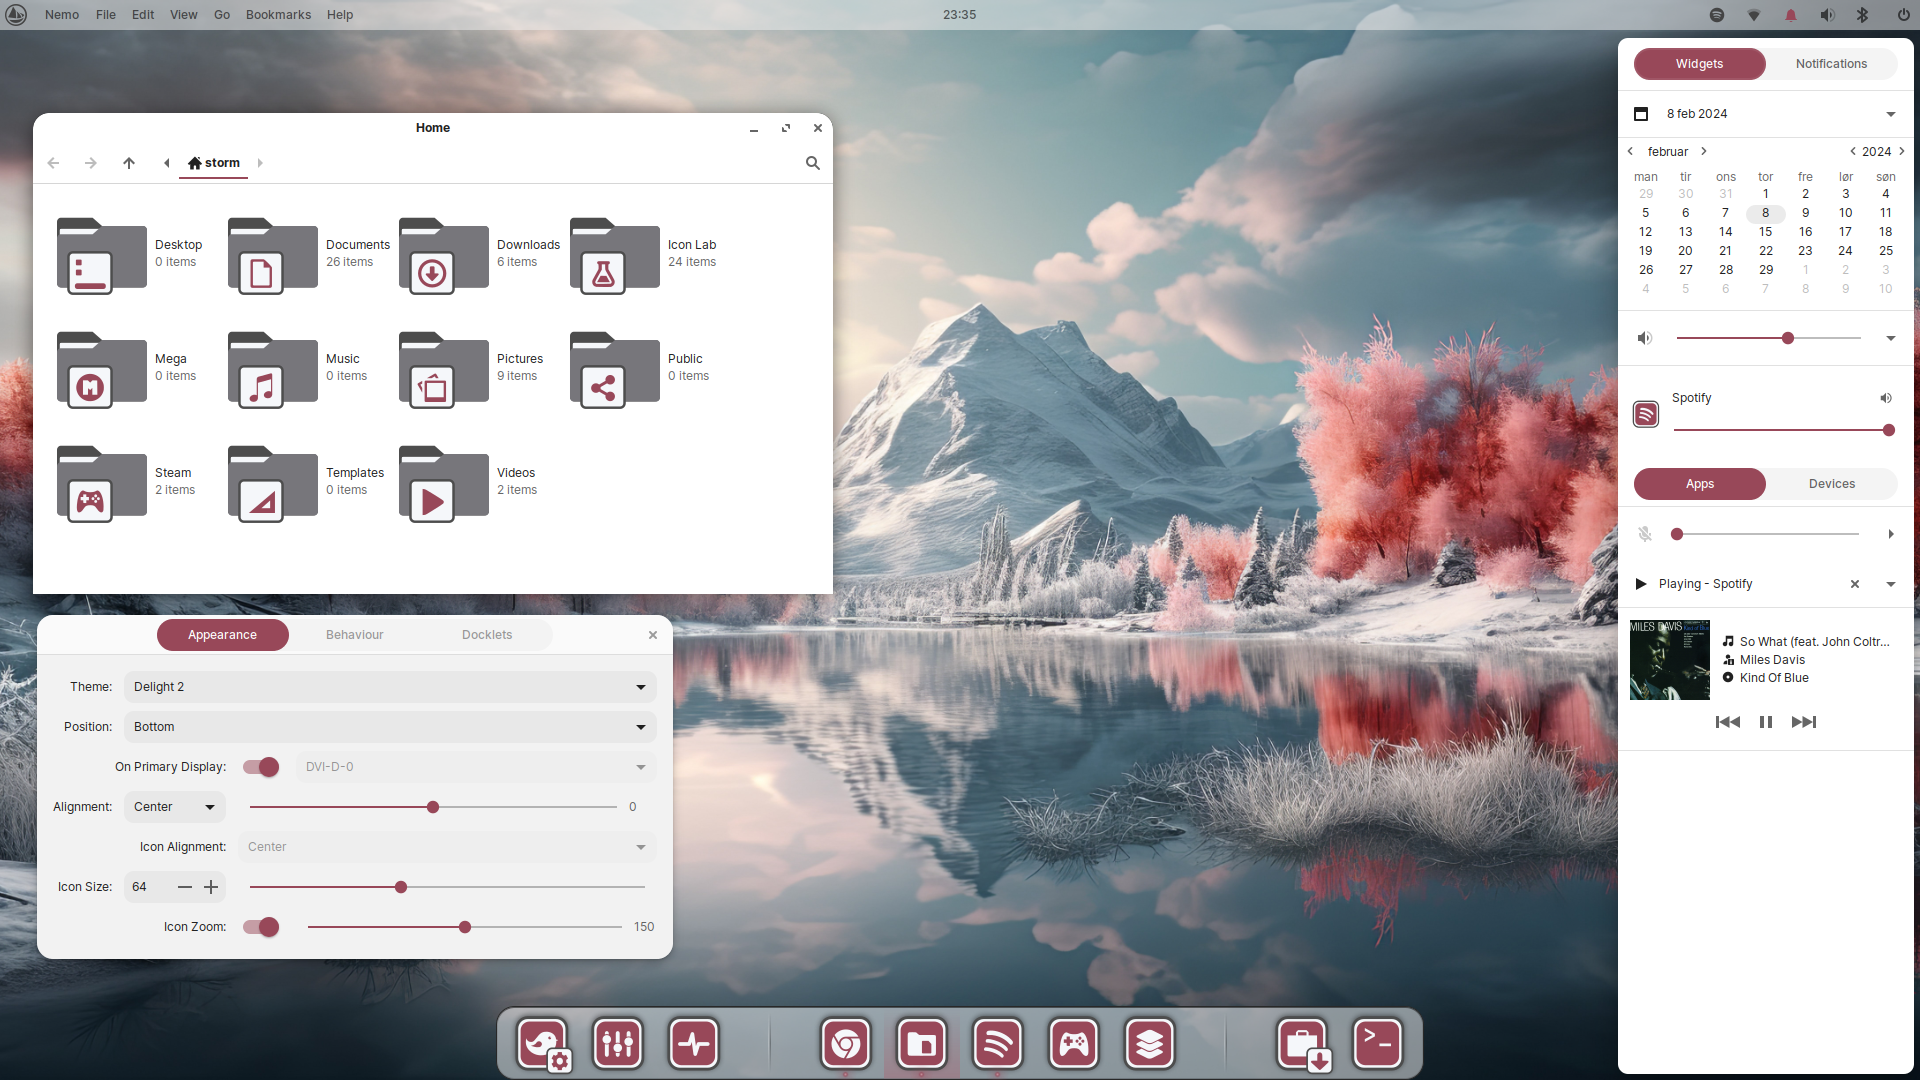Open Spotify from the dock
Screen dimensions: 1920x1080
click(997, 1043)
